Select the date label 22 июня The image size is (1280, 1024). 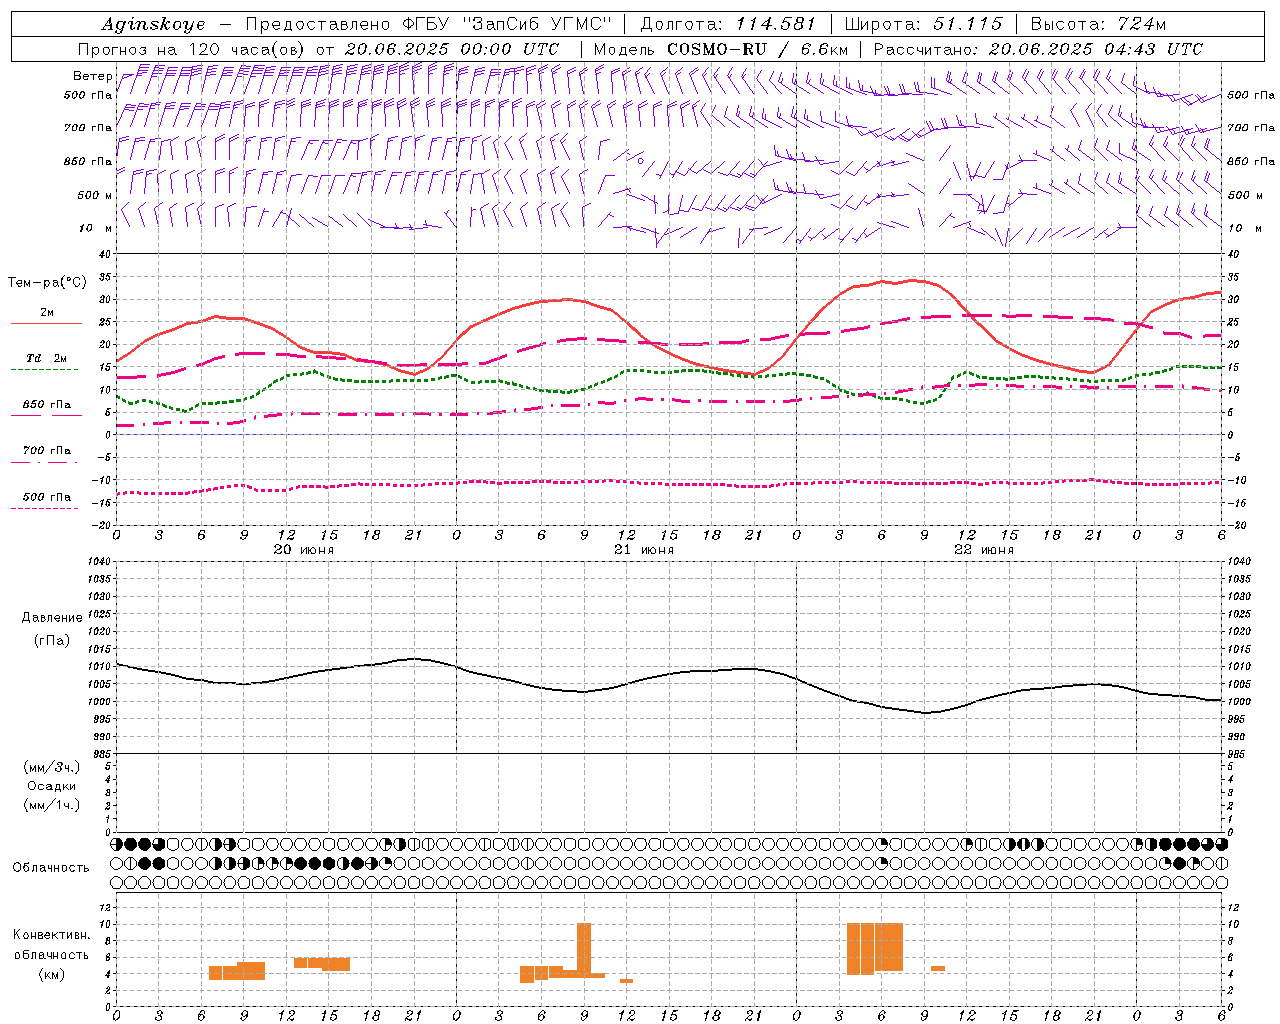[x=984, y=550]
